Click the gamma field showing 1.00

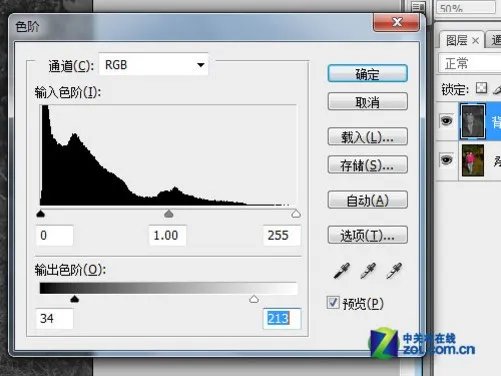click(168, 236)
